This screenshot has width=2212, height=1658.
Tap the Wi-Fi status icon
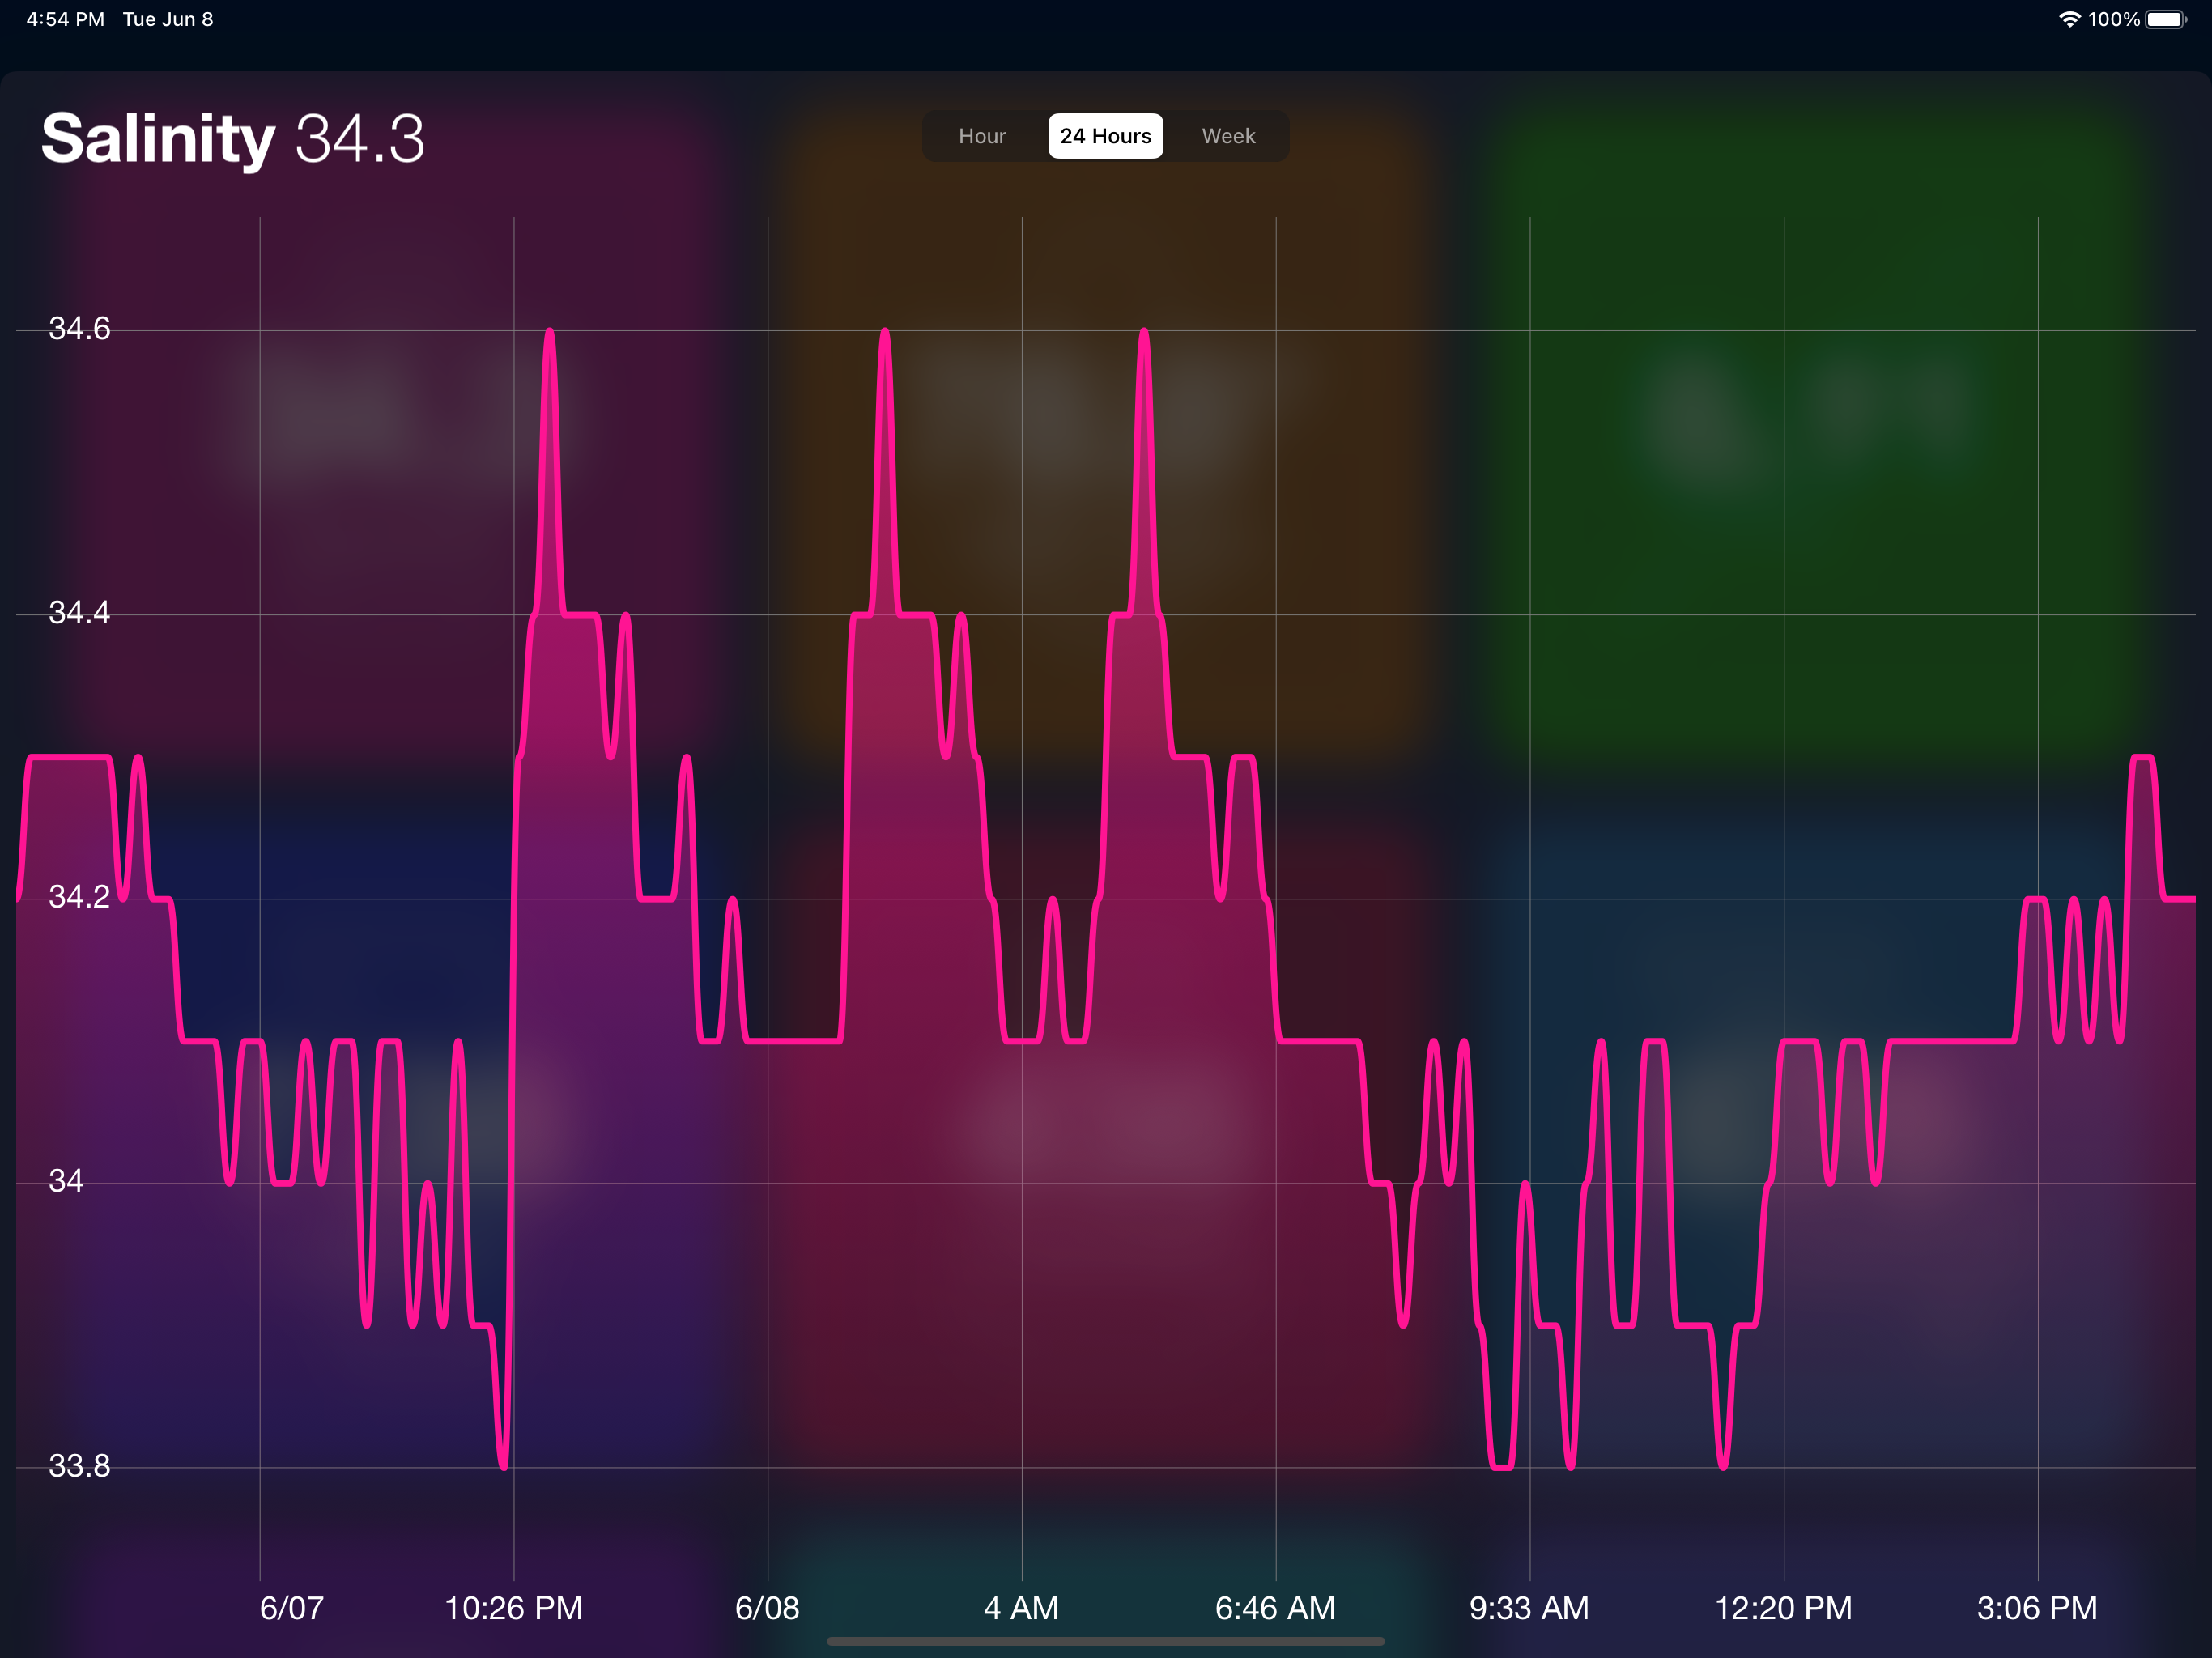click(2069, 19)
